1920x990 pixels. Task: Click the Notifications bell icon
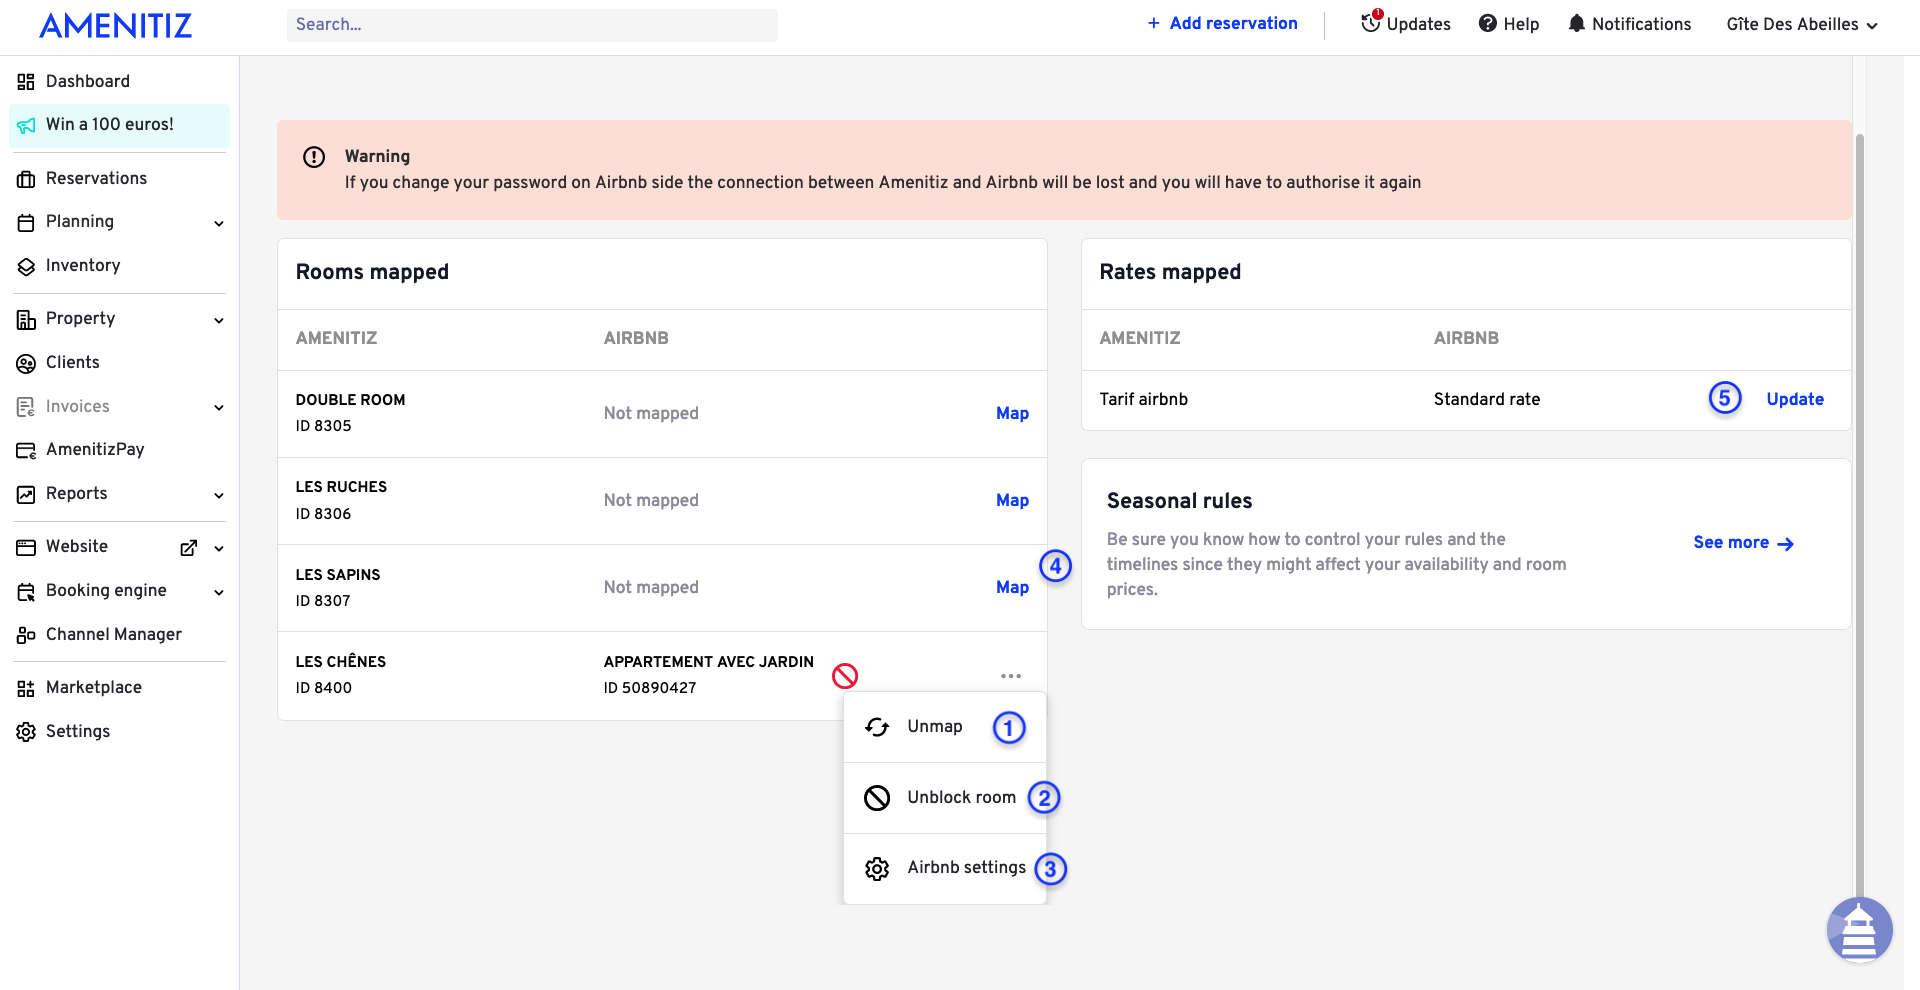1576,23
